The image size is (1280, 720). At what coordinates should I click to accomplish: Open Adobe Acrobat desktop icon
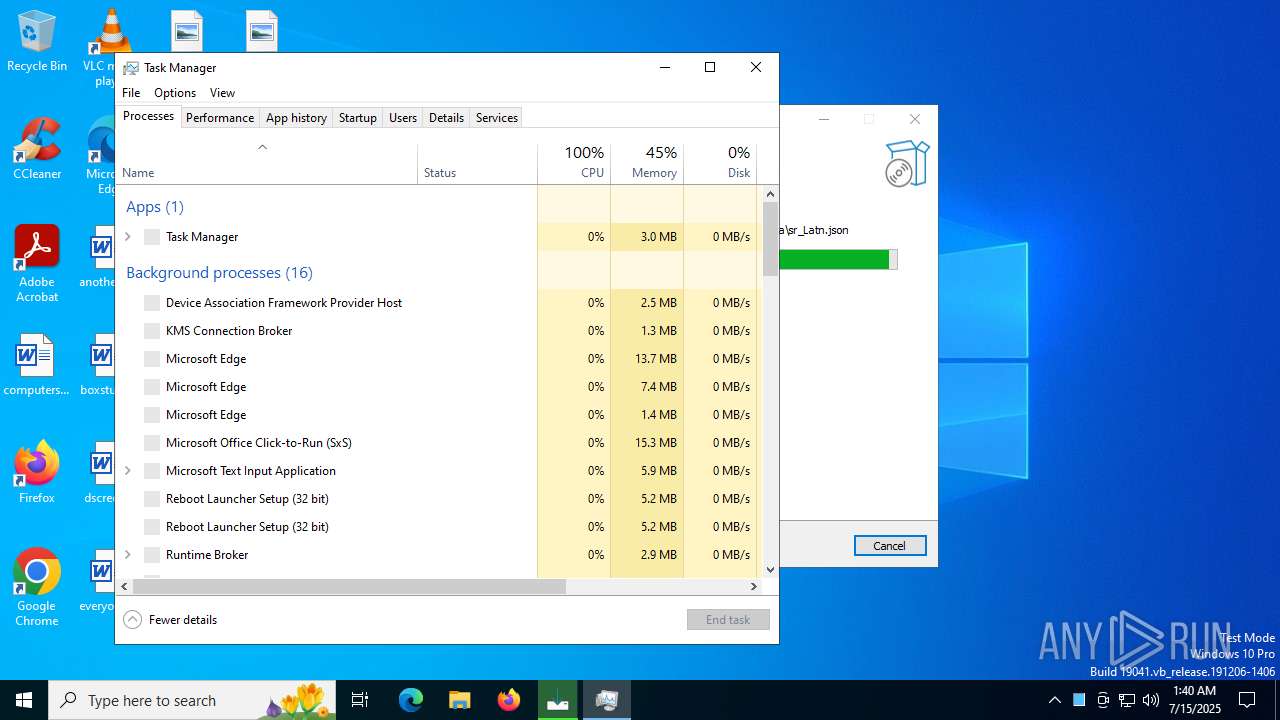click(37, 265)
